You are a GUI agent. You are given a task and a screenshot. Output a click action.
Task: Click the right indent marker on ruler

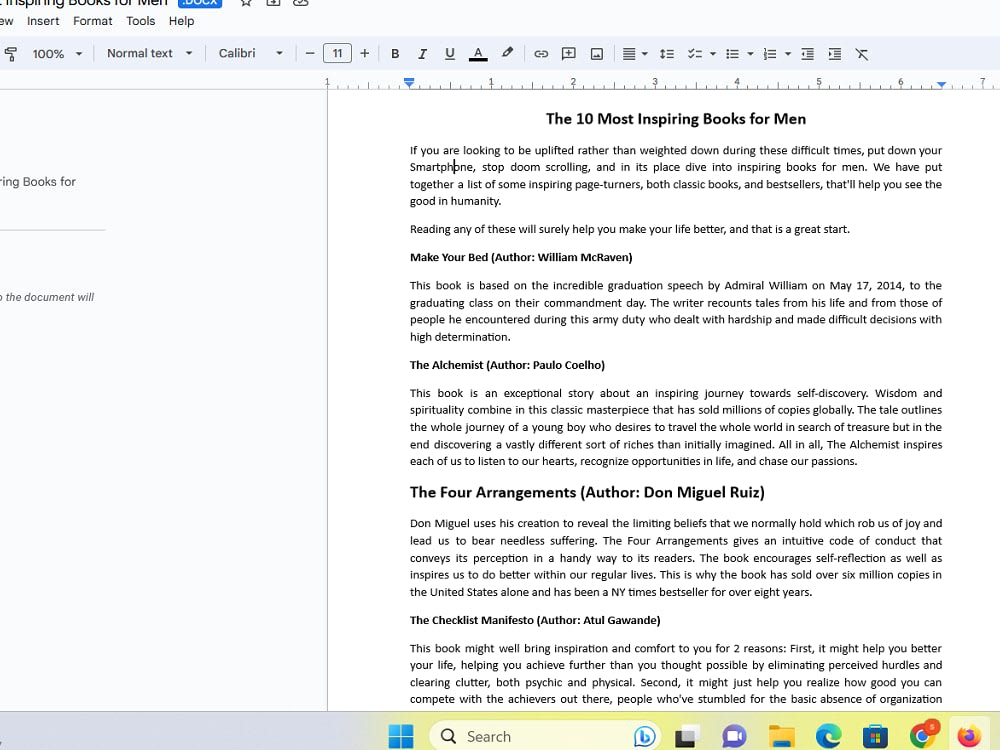coord(941,84)
